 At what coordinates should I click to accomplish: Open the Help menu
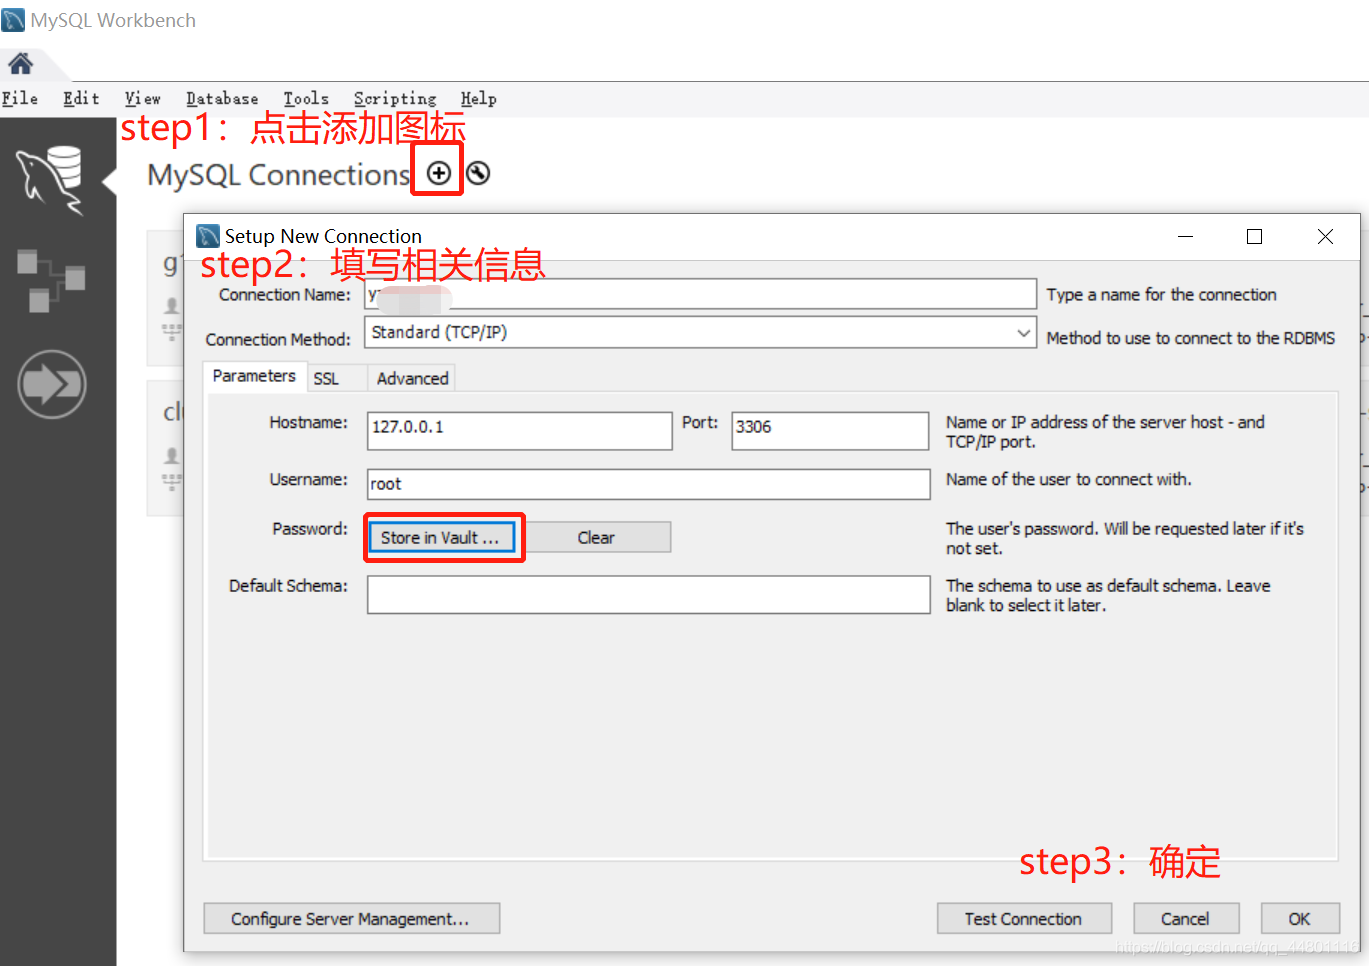click(478, 98)
